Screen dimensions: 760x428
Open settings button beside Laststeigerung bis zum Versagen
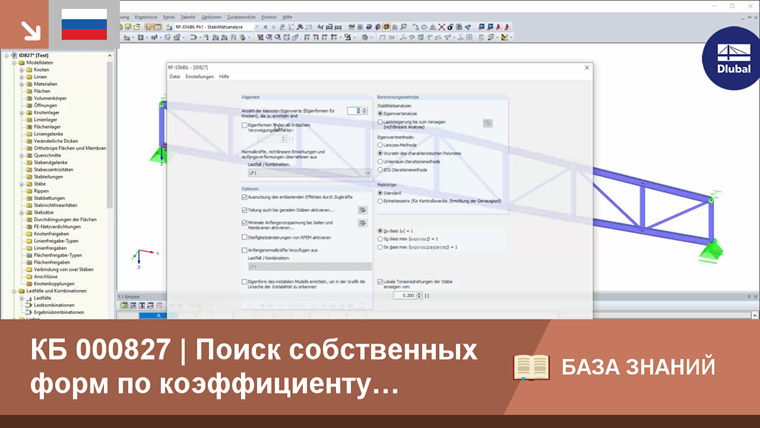pos(488,124)
